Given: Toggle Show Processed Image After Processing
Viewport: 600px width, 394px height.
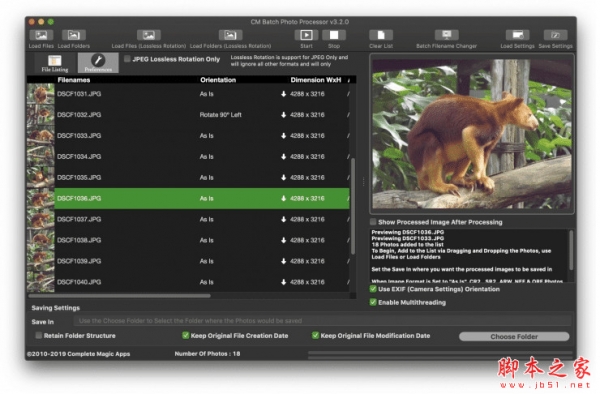Looking at the screenshot, I should (373, 222).
